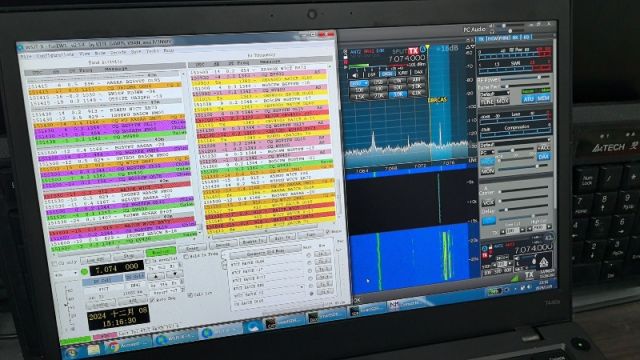Click the red TX slice indicator
This screenshot has height=360, width=640.
point(413,51)
